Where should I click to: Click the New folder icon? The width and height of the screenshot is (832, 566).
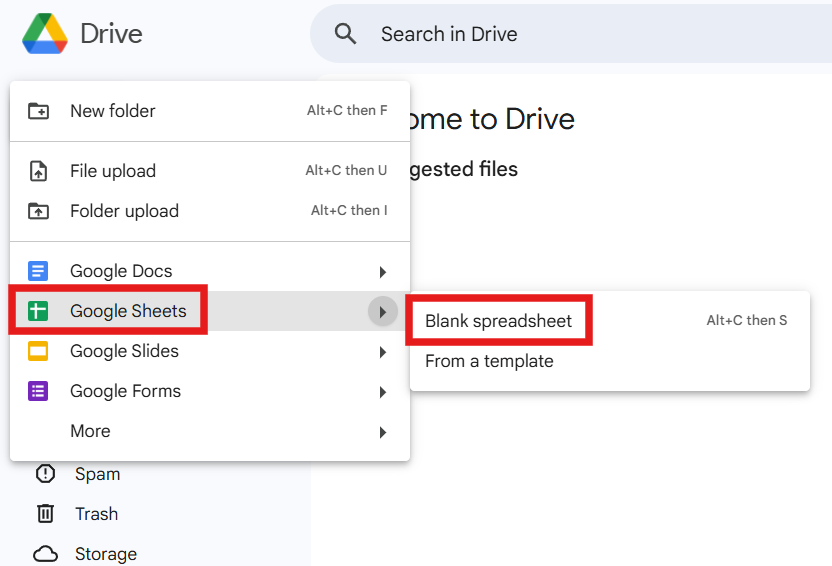pyautogui.click(x=38, y=111)
